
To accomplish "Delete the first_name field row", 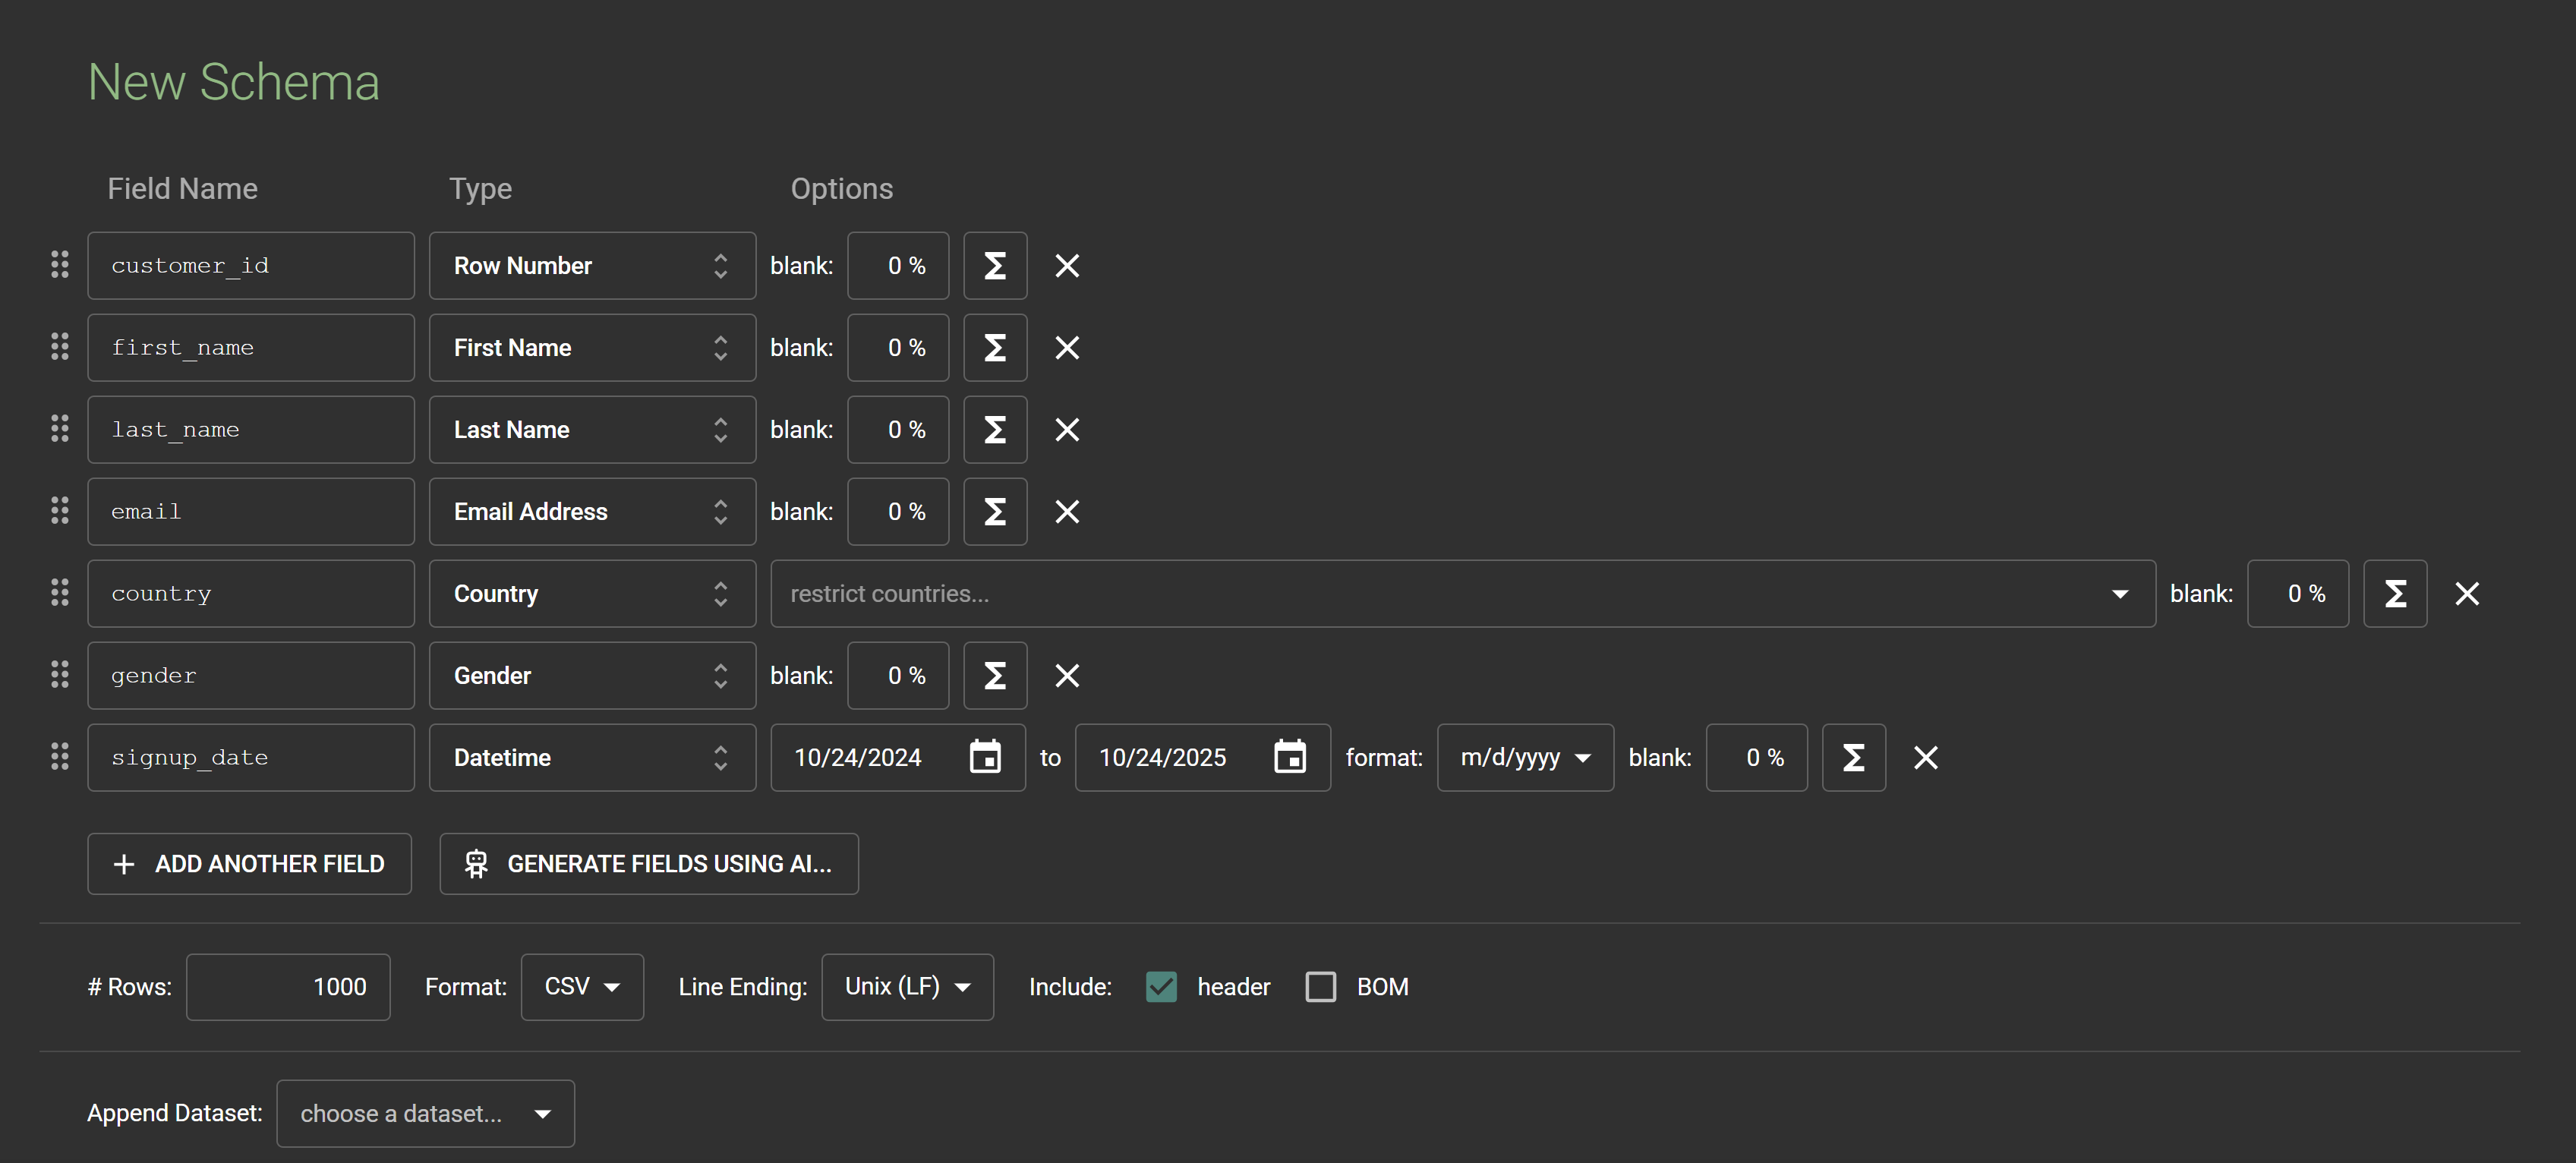I will [1067, 348].
